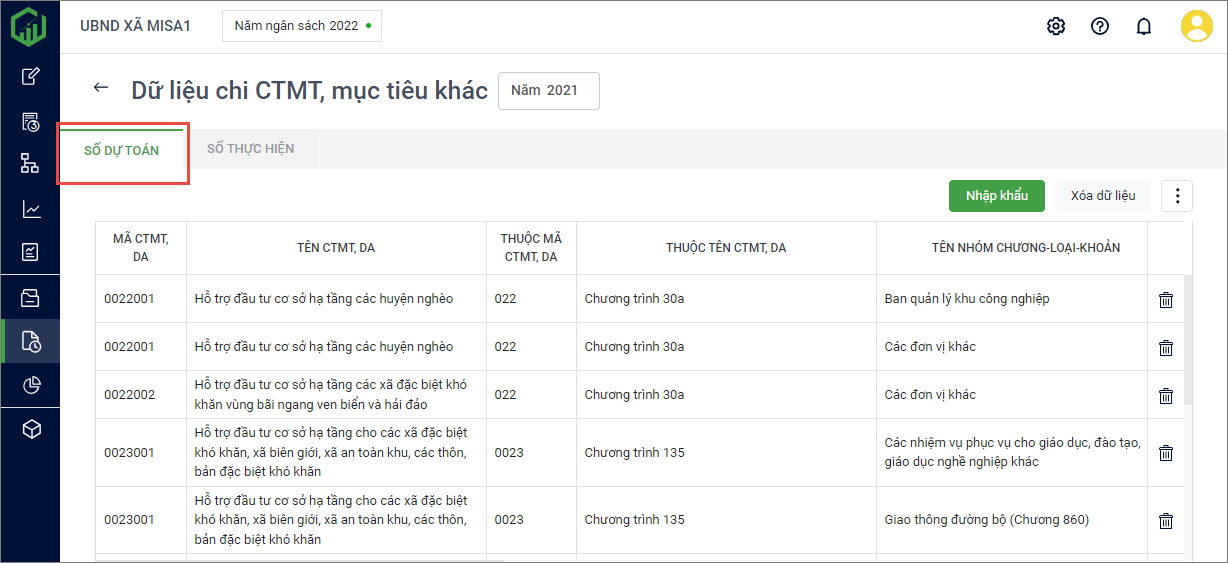Click the green Nhập khẩu button
Screen dimensions: 1228x563
tap(996, 196)
